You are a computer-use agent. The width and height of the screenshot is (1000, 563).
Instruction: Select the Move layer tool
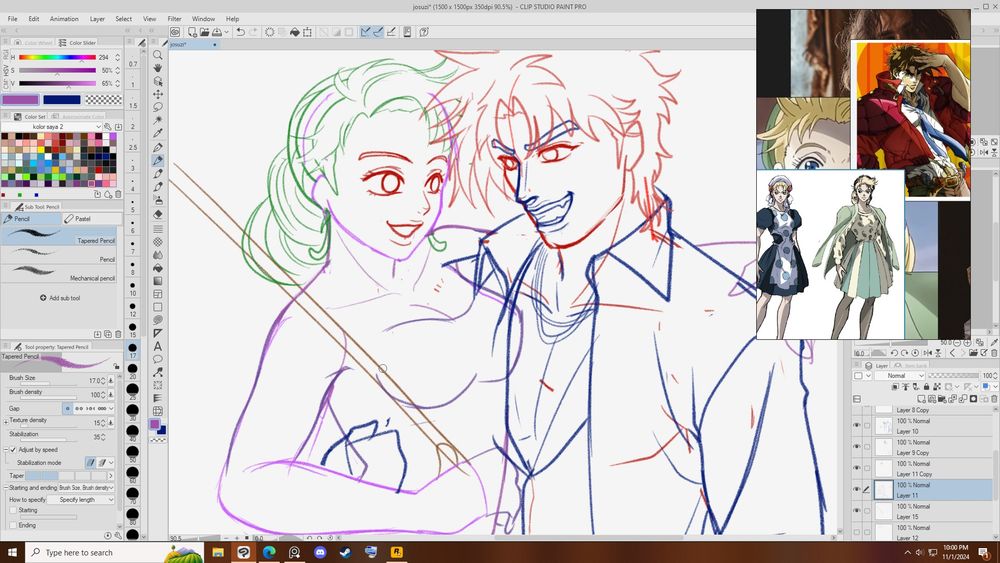(x=158, y=94)
